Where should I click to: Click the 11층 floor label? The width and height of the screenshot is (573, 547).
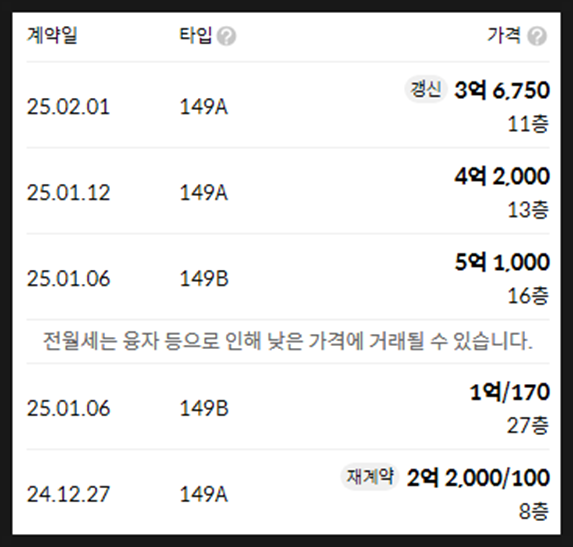point(528,124)
